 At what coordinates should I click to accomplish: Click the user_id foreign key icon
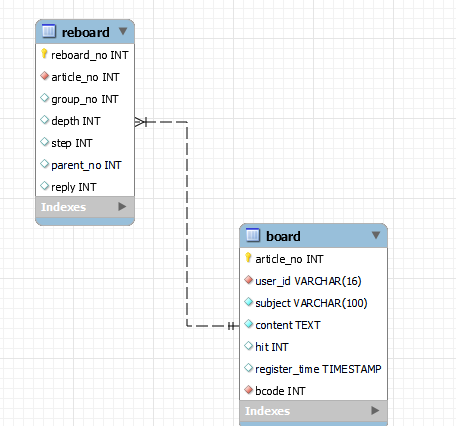click(248, 280)
